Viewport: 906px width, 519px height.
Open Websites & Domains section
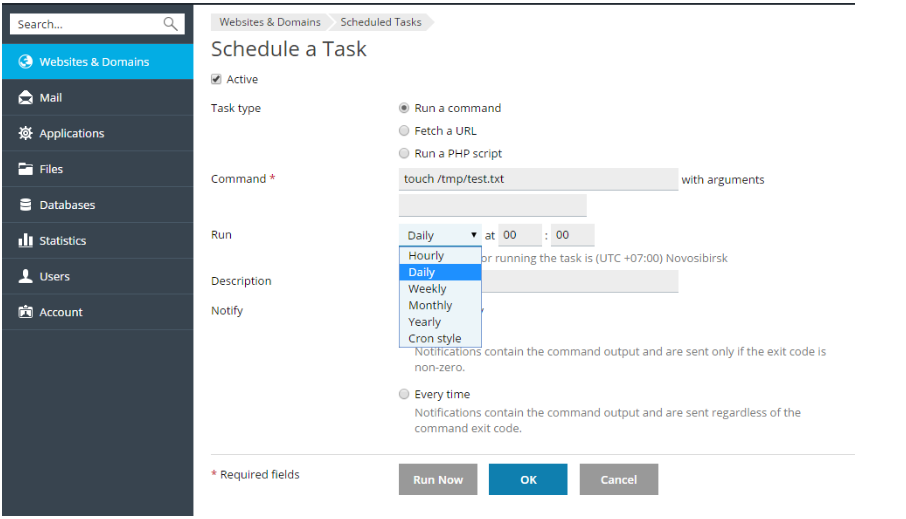point(98,61)
